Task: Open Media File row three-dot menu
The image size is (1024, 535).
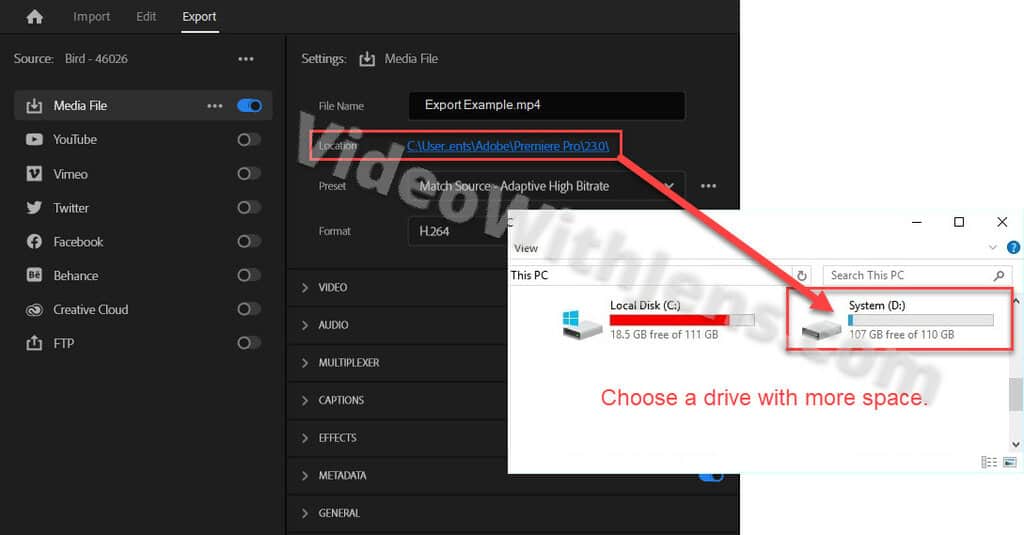Action: coord(215,106)
